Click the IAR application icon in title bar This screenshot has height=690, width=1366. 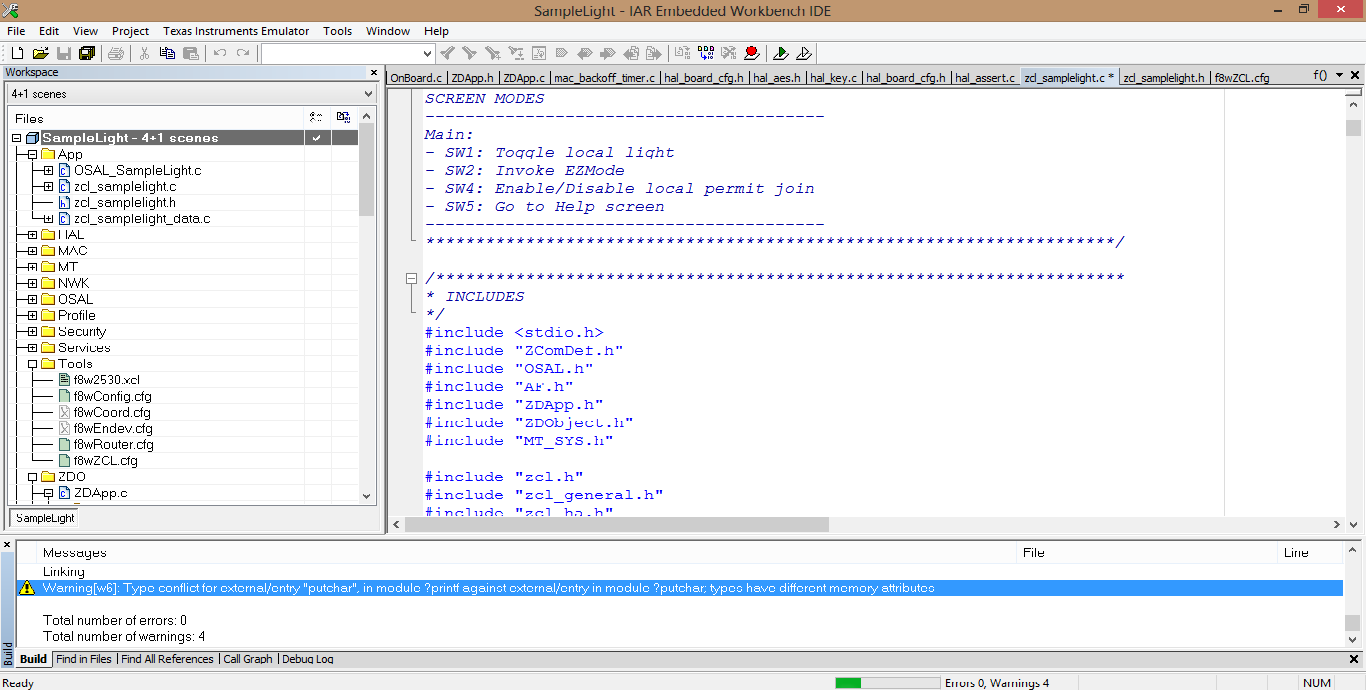(x=11, y=11)
